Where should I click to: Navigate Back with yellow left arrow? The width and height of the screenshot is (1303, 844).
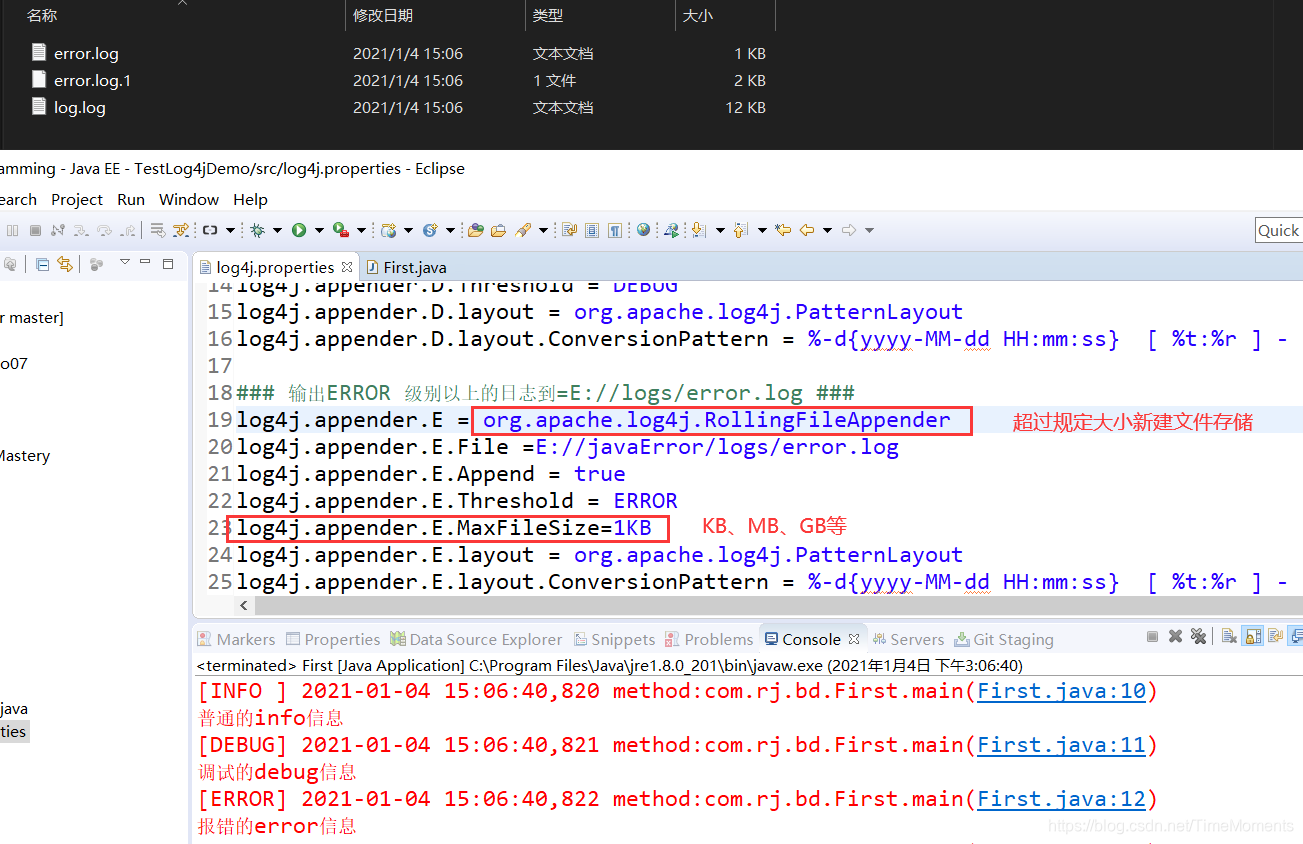[x=807, y=230]
